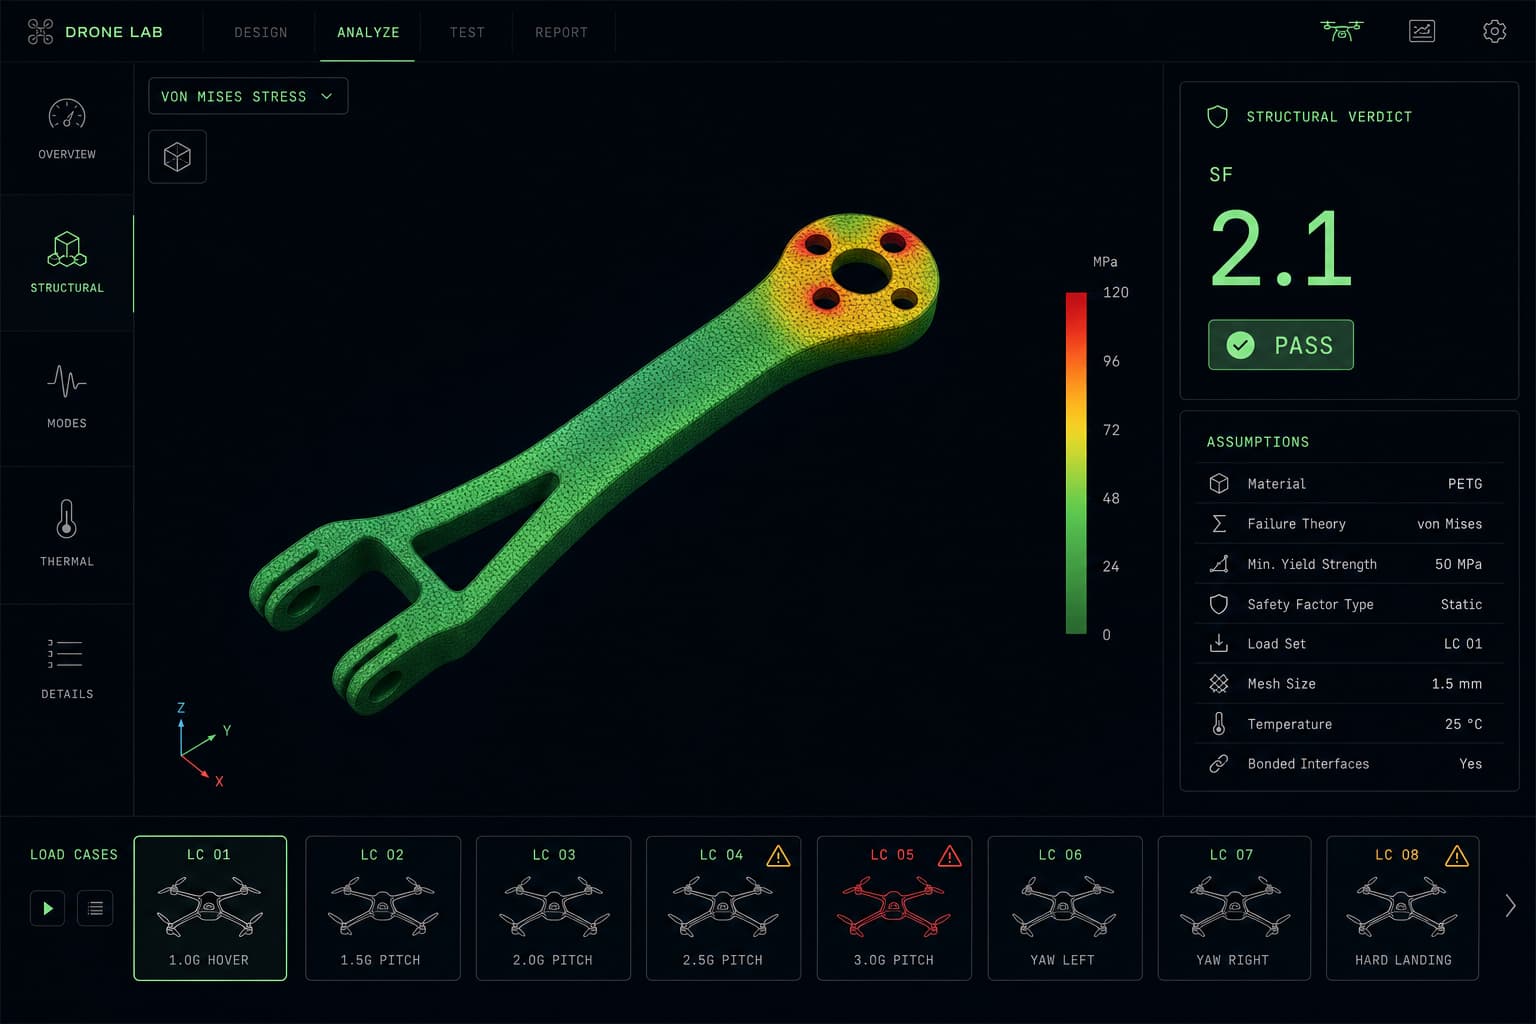
Task: Play load cases animation
Action: click(x=47, y=908)
